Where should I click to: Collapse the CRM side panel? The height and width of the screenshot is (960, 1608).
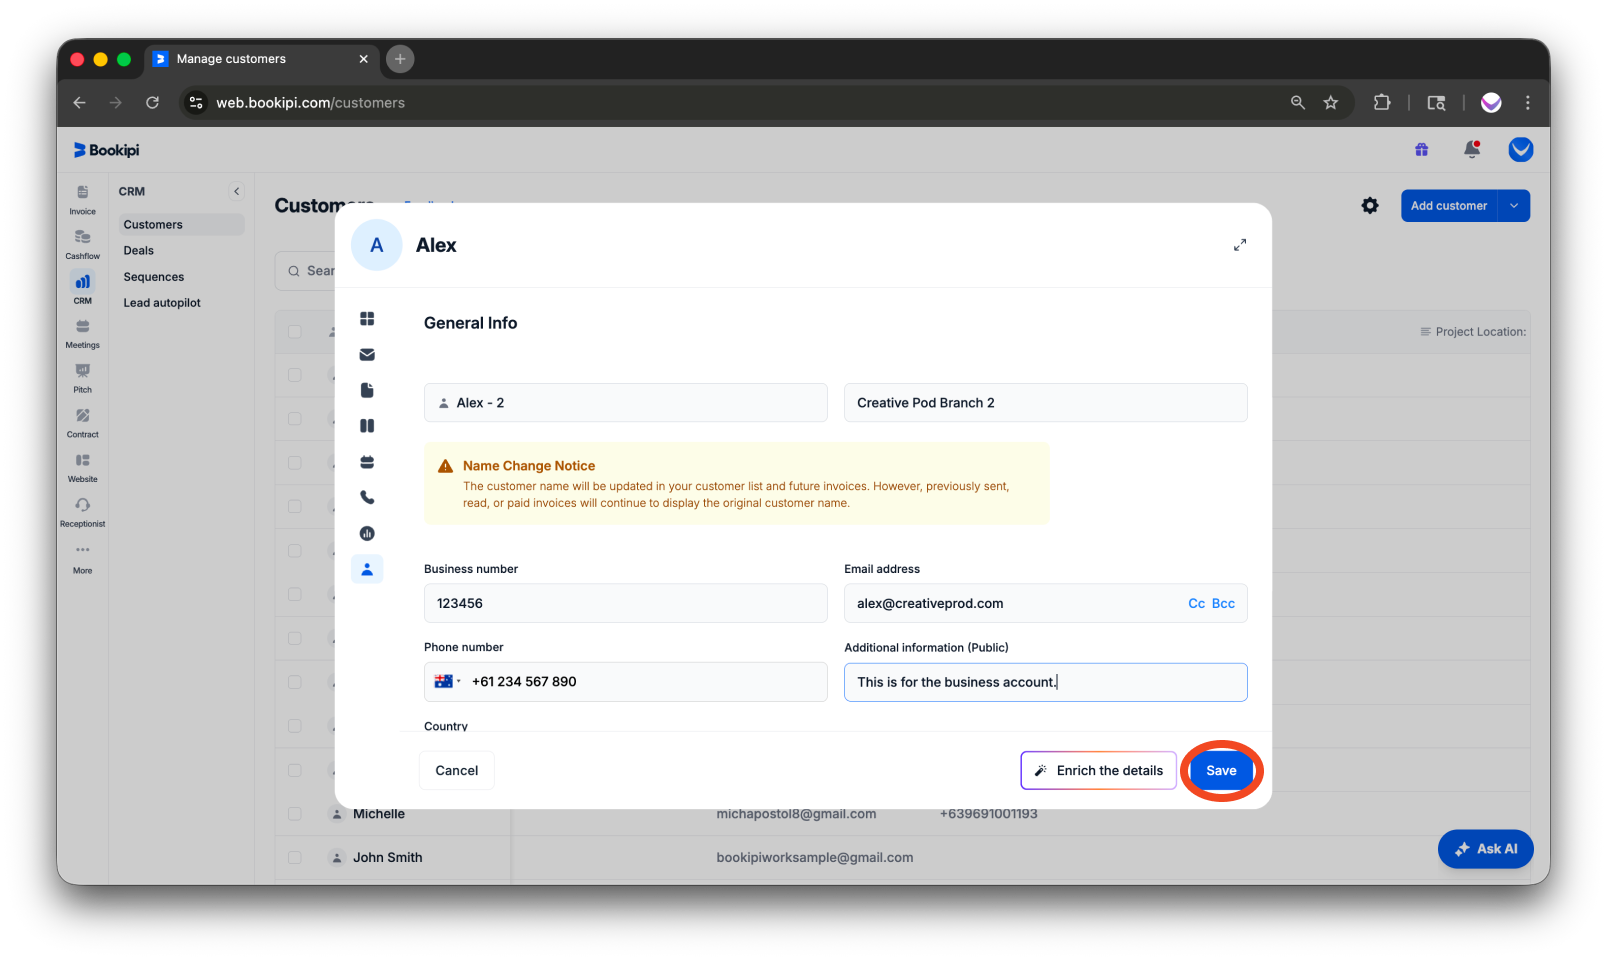[237, 191]
